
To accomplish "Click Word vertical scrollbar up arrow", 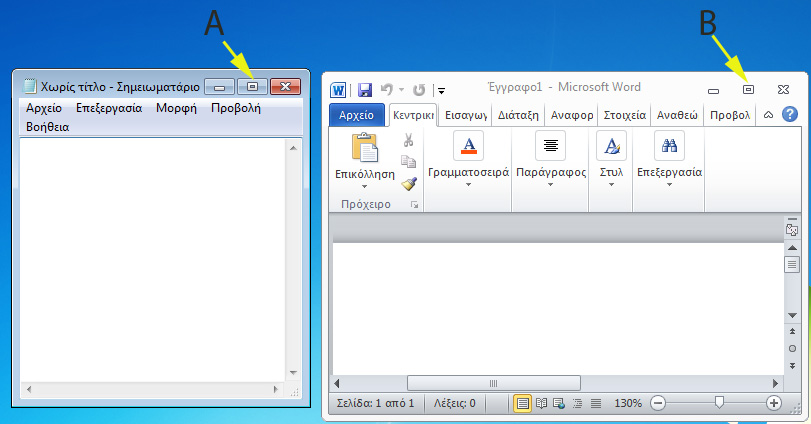I will 792,248.
